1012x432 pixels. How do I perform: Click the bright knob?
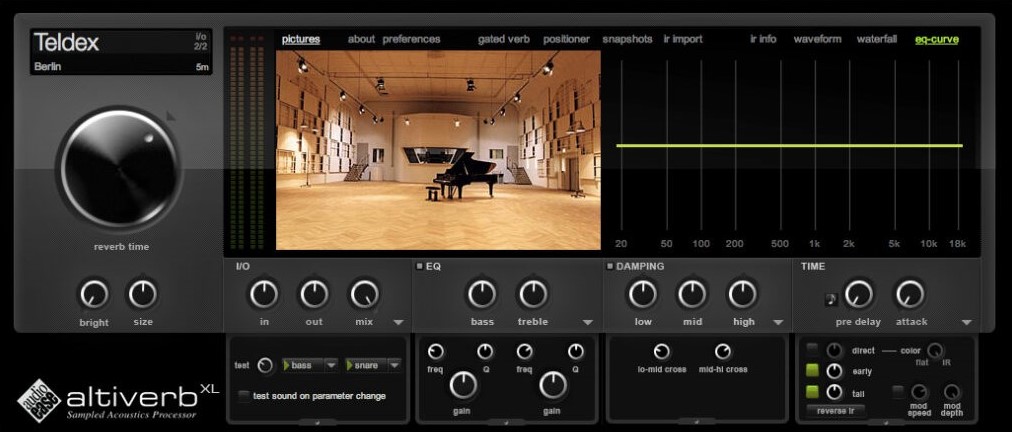coord(93,294)
